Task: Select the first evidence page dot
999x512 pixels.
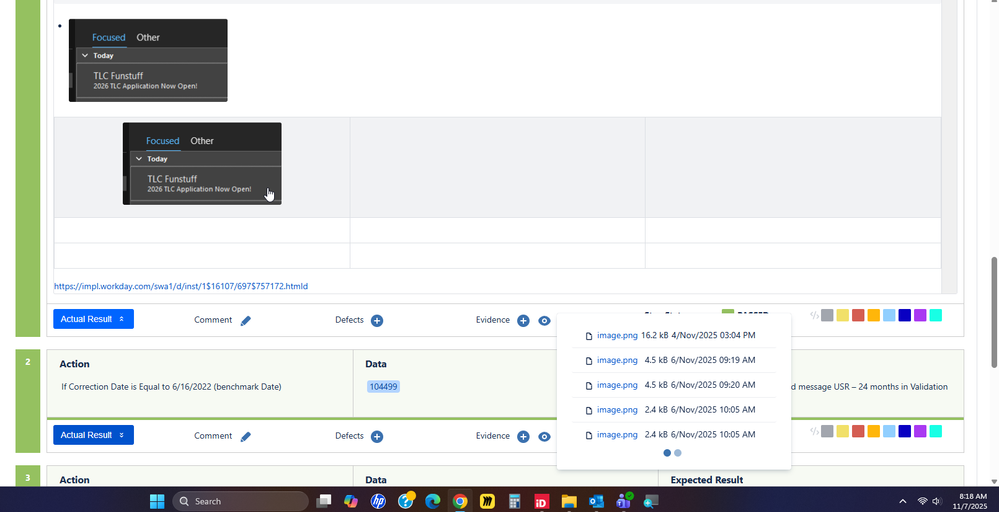Action: click(x=667, y=453)
